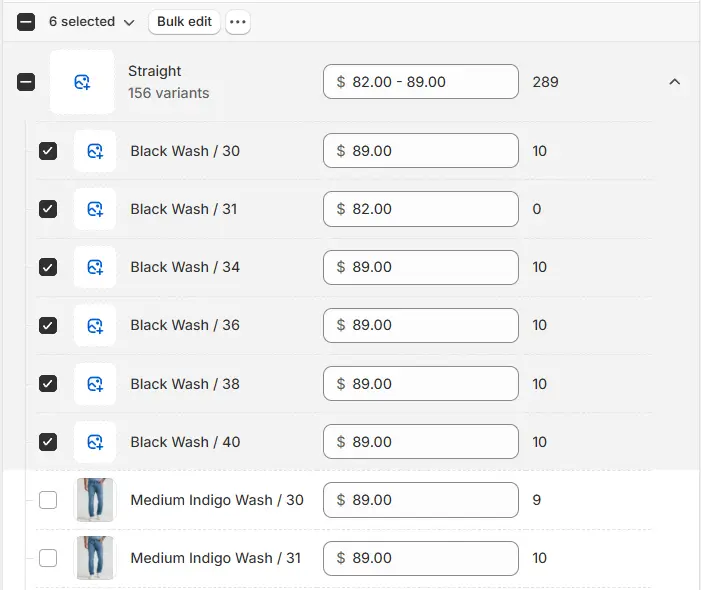The image size is (701, 590).
Task: Uncheck Black Wash / 40 variant
Action: [48, 442]
